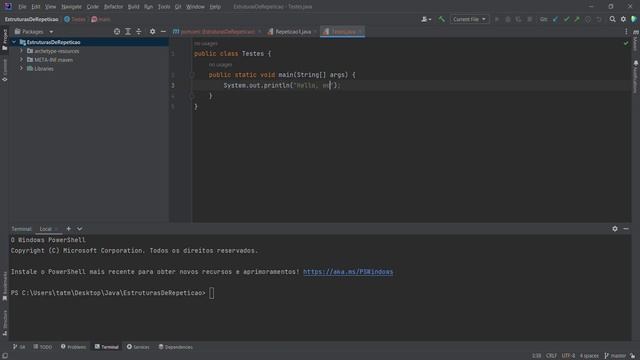
Task: Expand the Libraries node
Action: (x=21, y=69)
